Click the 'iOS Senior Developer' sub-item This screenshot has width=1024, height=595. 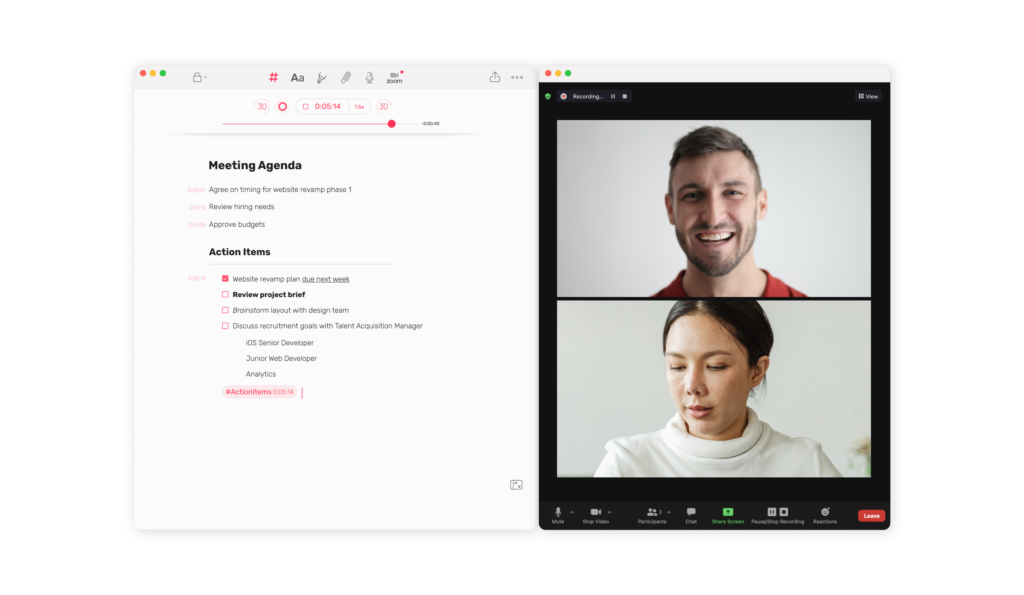[280, 343]
